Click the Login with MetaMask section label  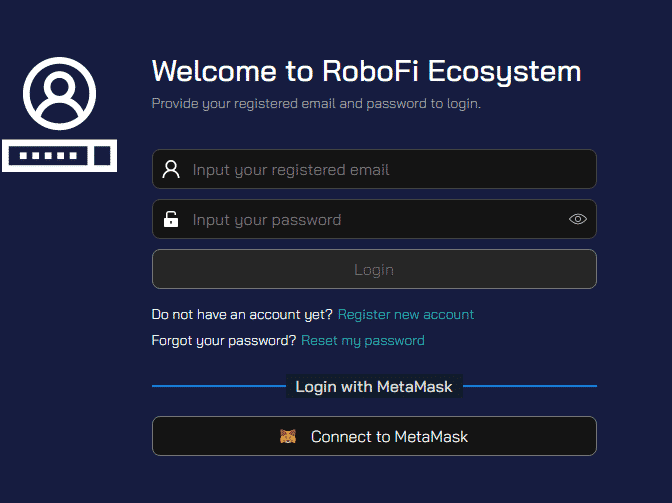click(374, 386)
